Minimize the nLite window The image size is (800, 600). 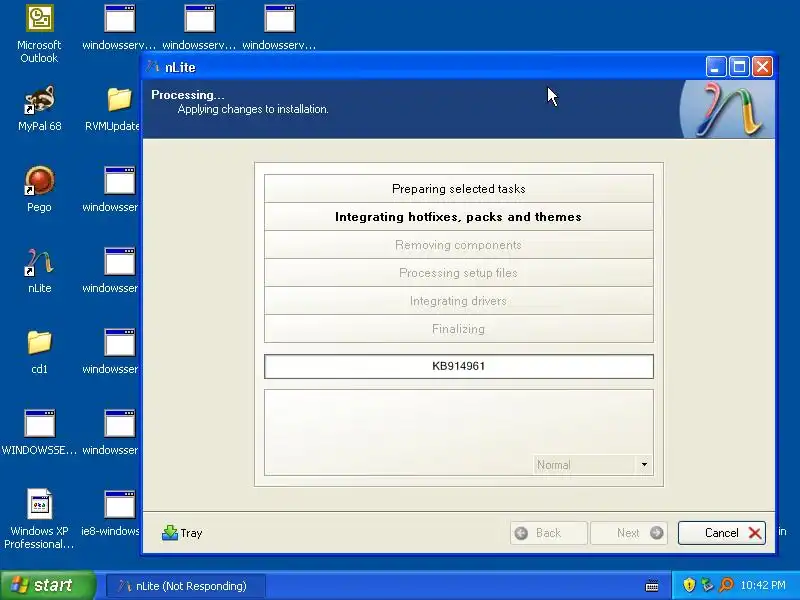click(x=716, y=67)
